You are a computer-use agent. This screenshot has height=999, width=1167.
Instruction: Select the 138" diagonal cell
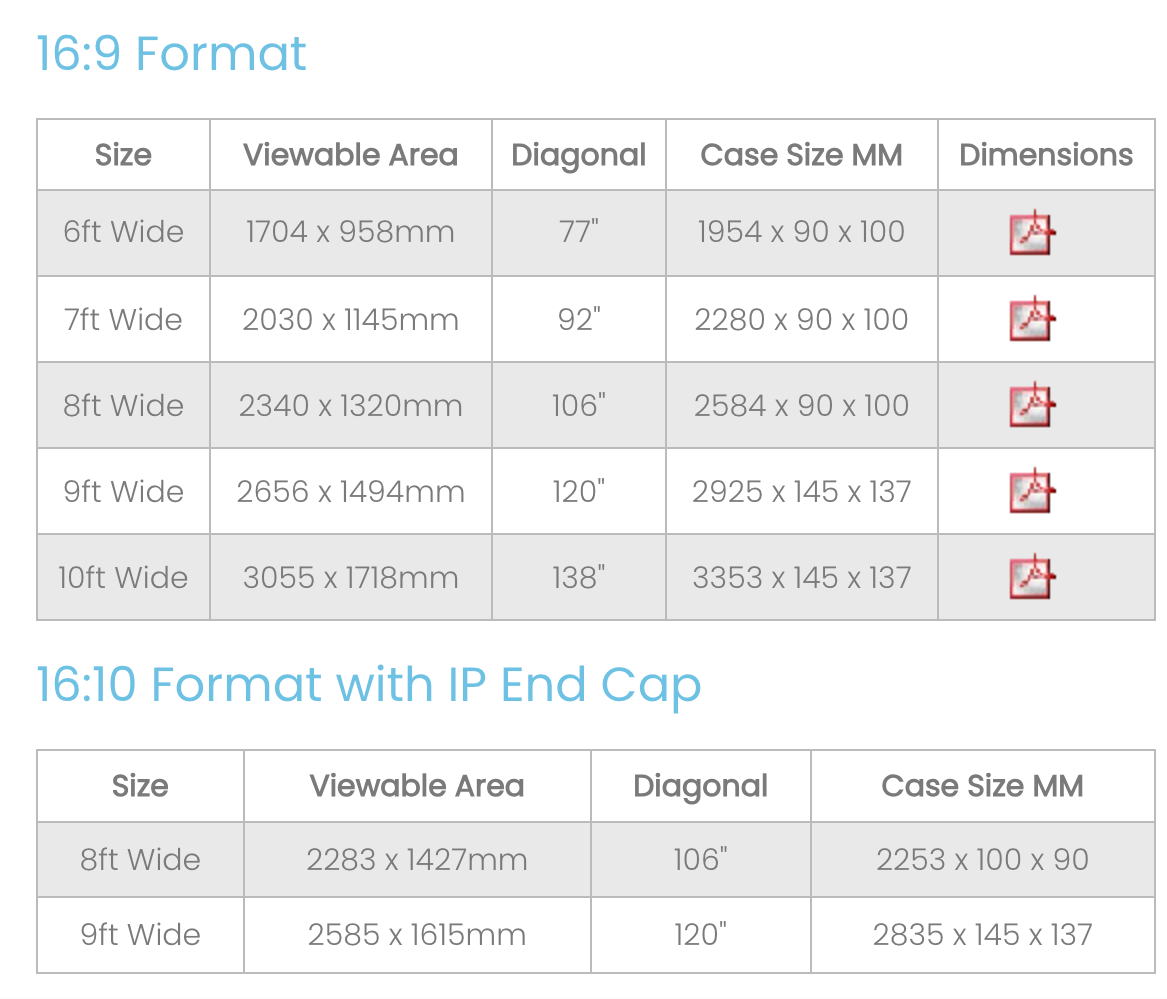578,578
